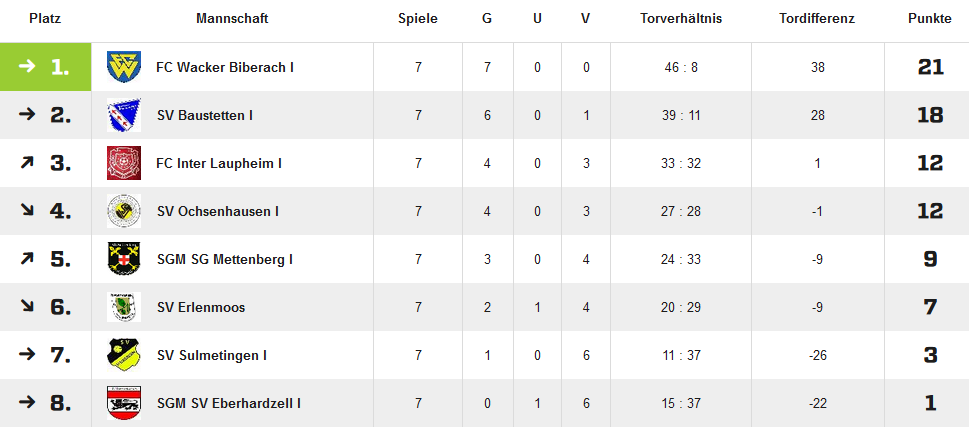Open the SV Baustetten I team page
Image resolution: width=969 pixels, height=427 pixels.
(205, 116)
